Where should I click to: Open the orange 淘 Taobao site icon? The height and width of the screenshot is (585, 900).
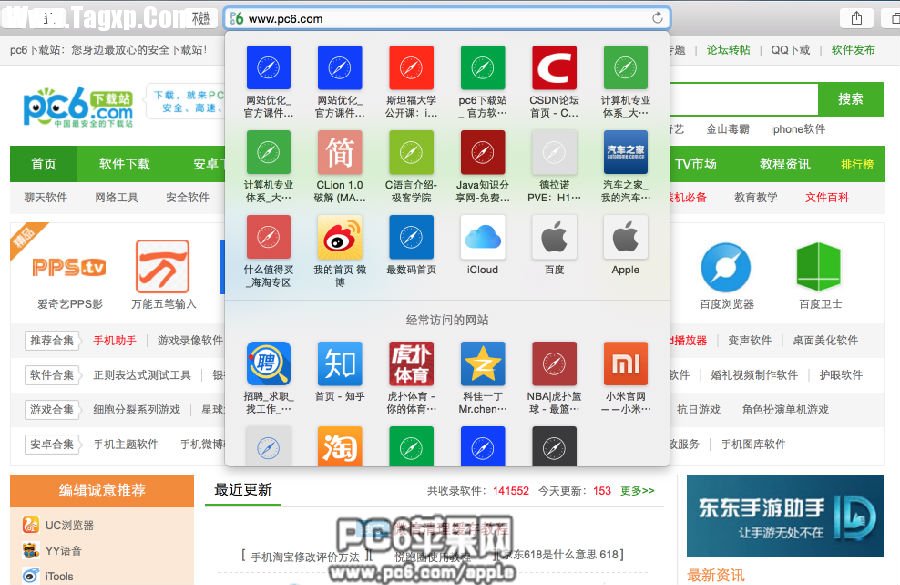click(x=340, y=445)
